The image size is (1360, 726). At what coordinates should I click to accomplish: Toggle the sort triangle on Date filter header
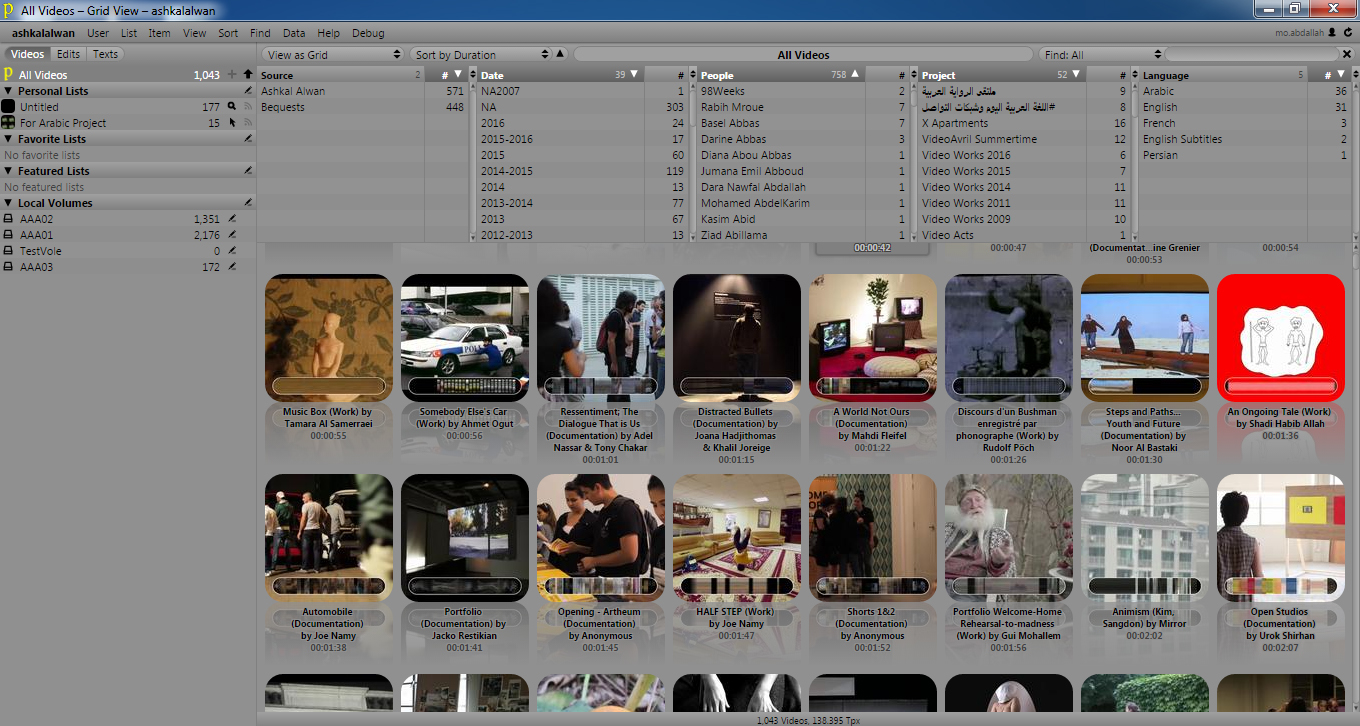click(634, 74)
